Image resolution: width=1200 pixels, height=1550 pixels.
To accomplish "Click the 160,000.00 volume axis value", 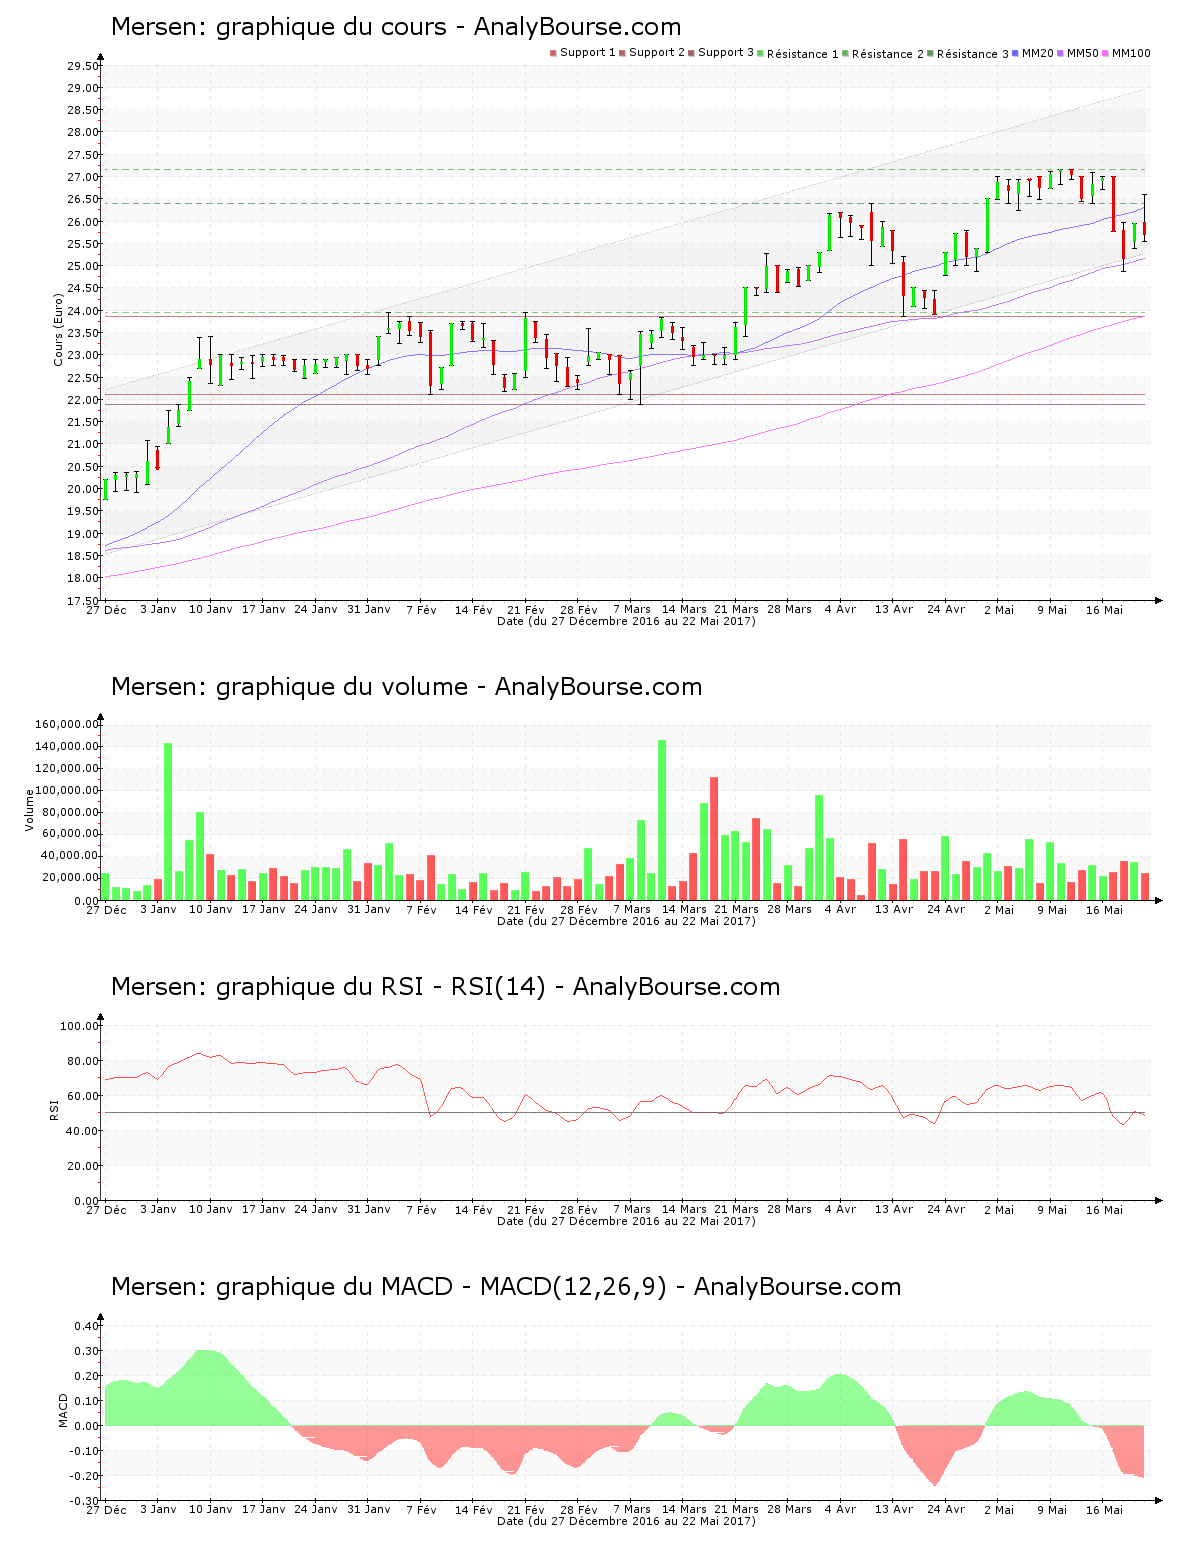I will pyautogui.click(x=67, y=724).
